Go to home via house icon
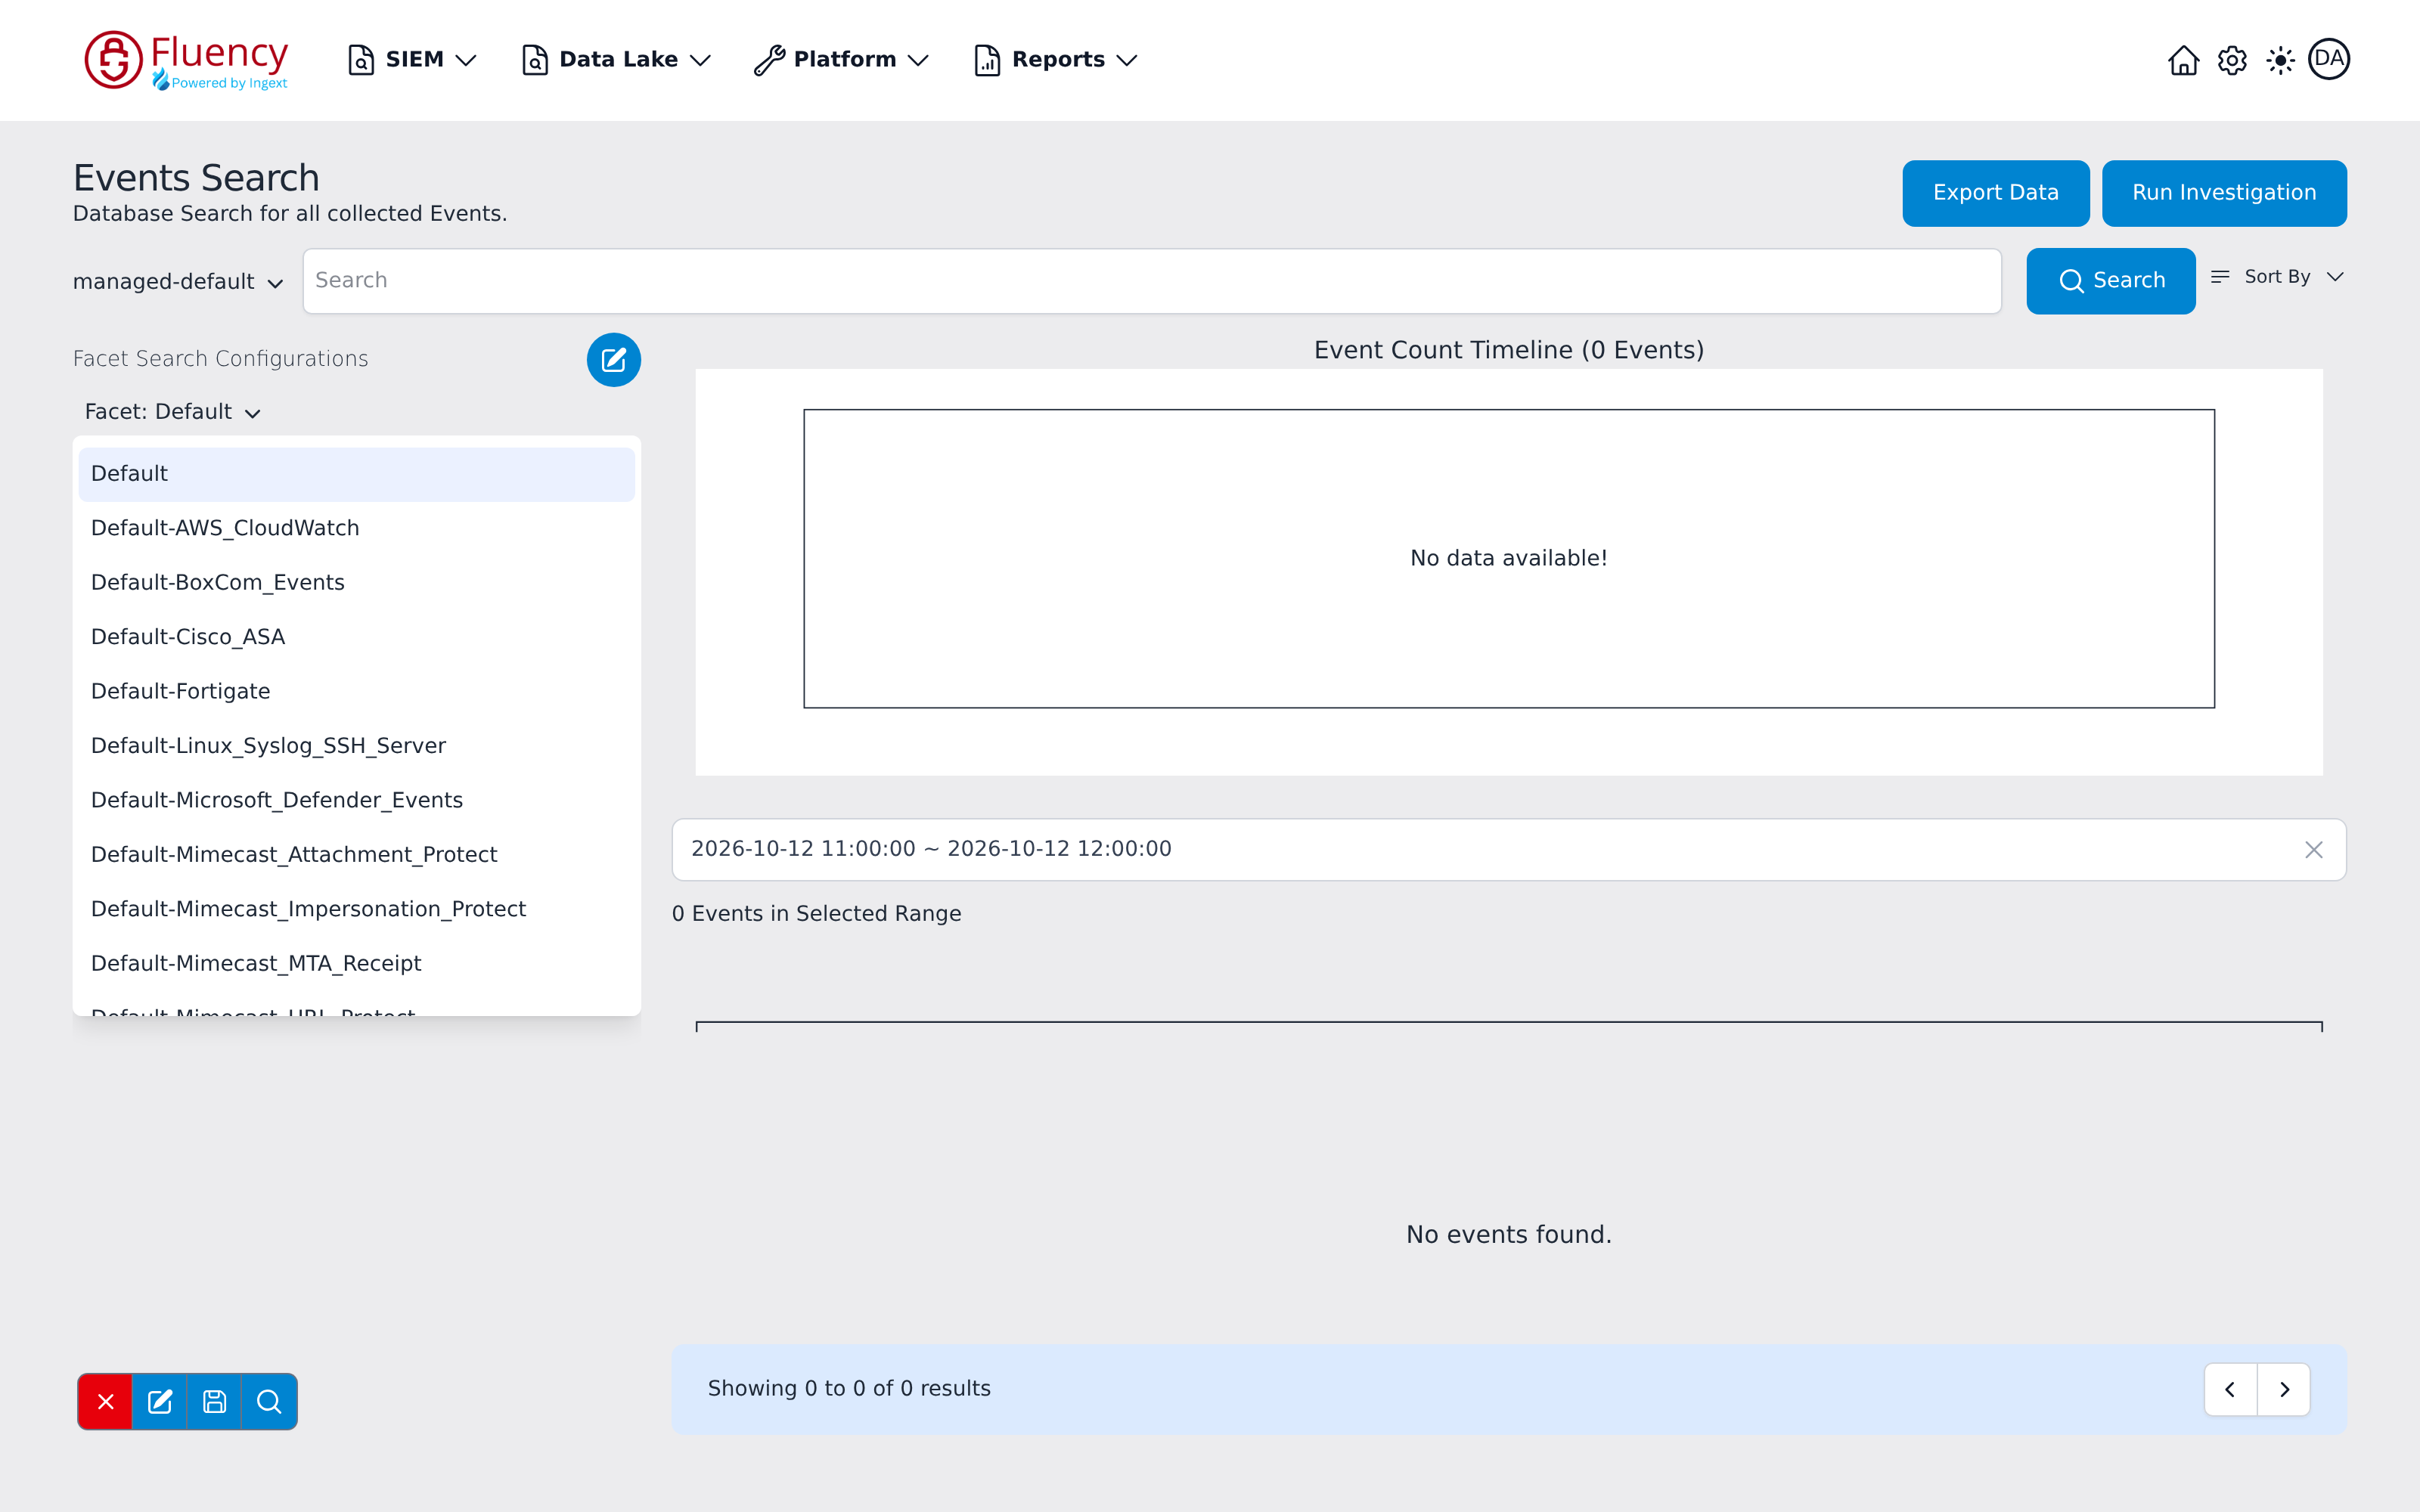Viewport: 2420px width, 1512px height. coord(2183,60)
